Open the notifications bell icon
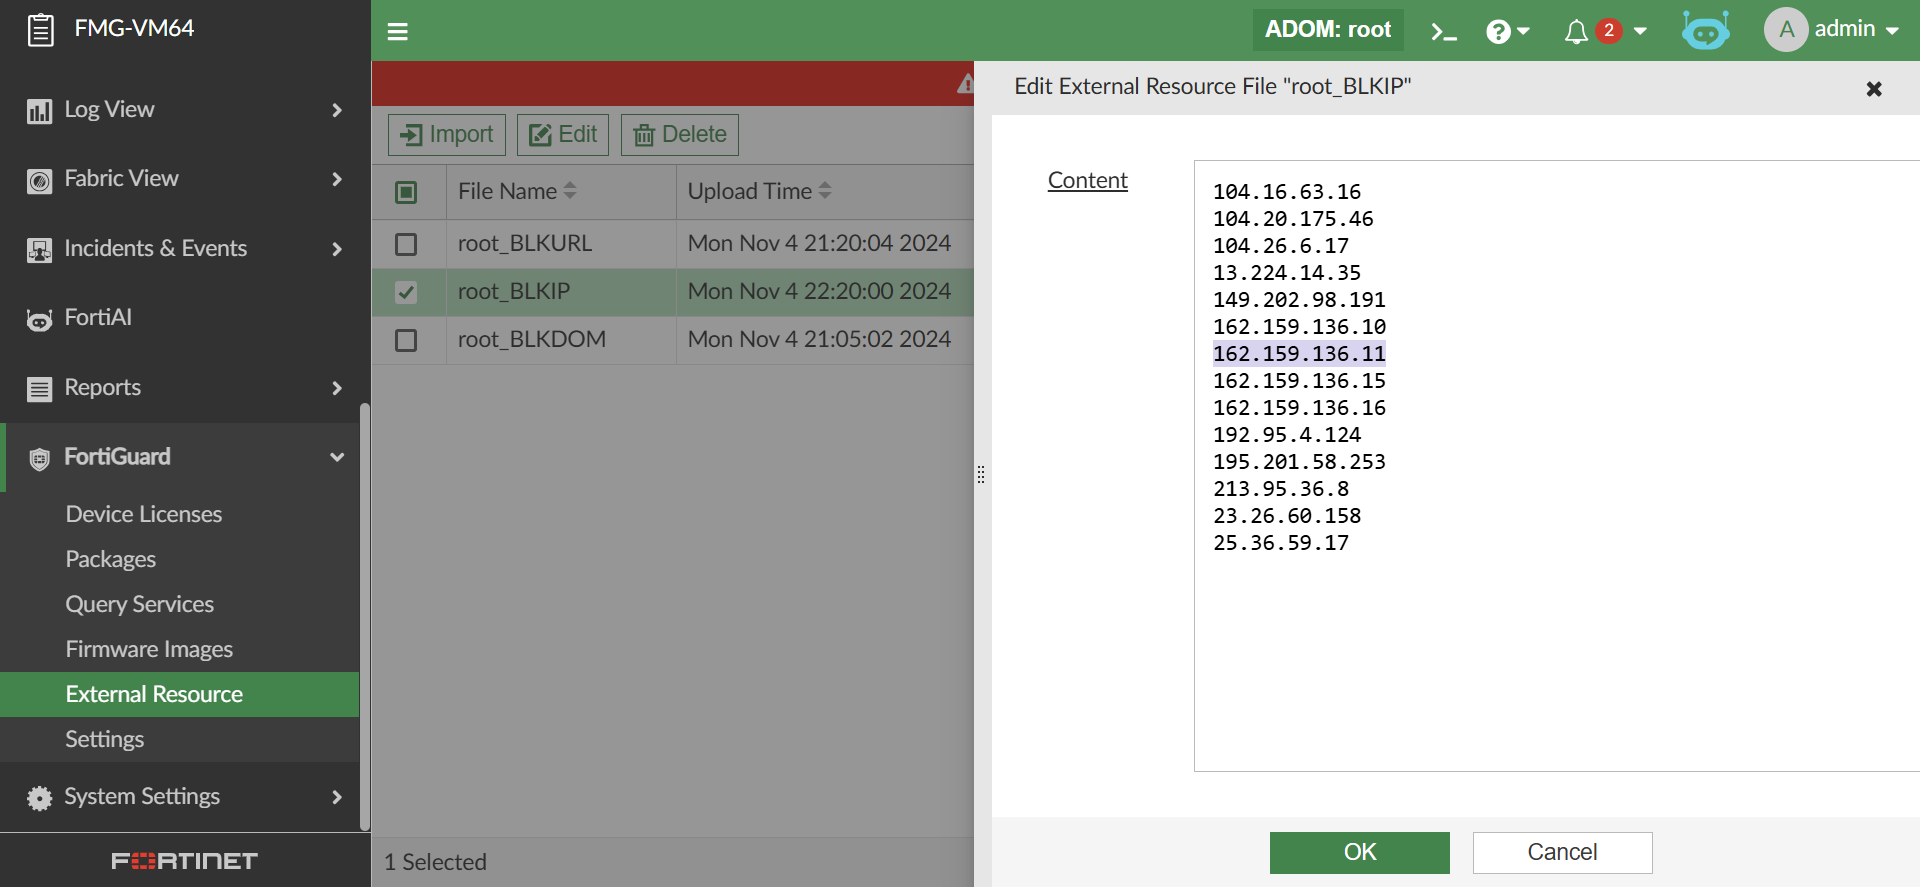 click(1576, 32)
